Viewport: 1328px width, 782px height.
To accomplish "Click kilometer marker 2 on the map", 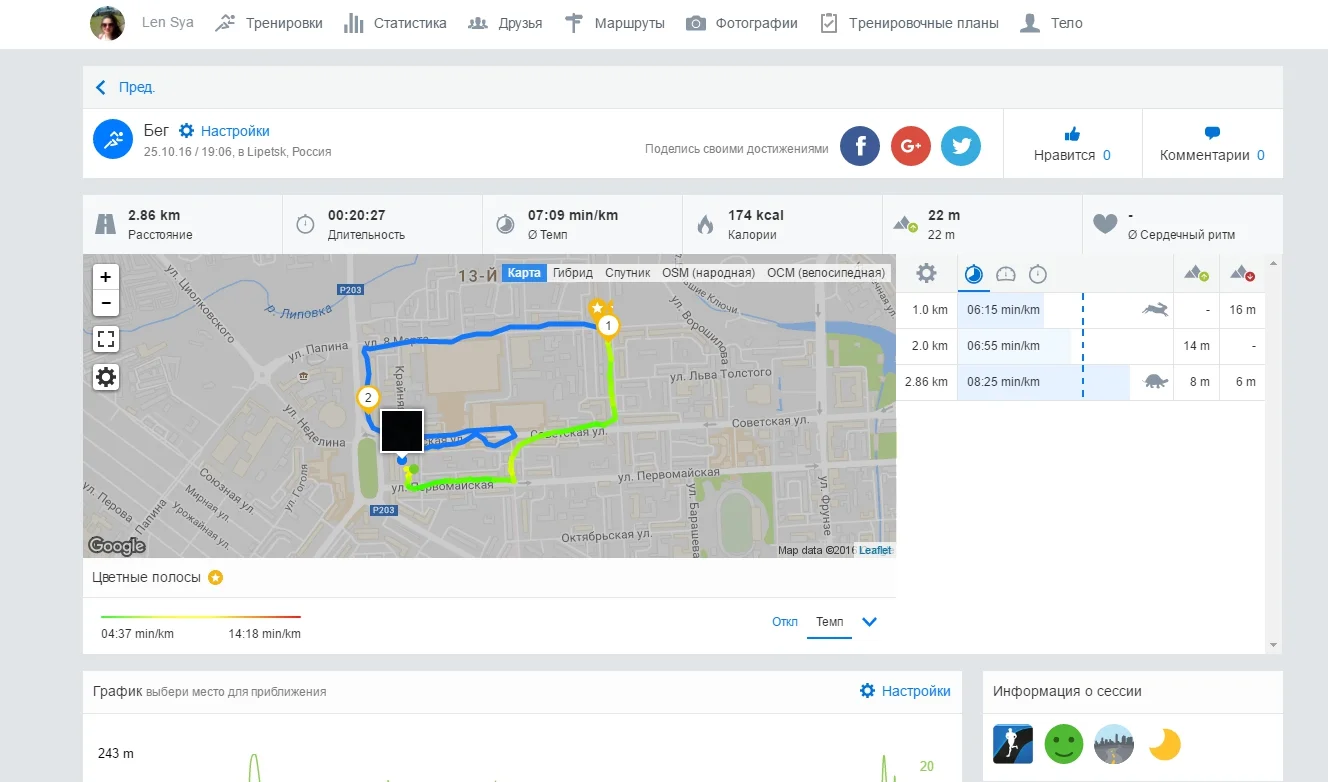I will pyautogui.click(x=368, y=400).
